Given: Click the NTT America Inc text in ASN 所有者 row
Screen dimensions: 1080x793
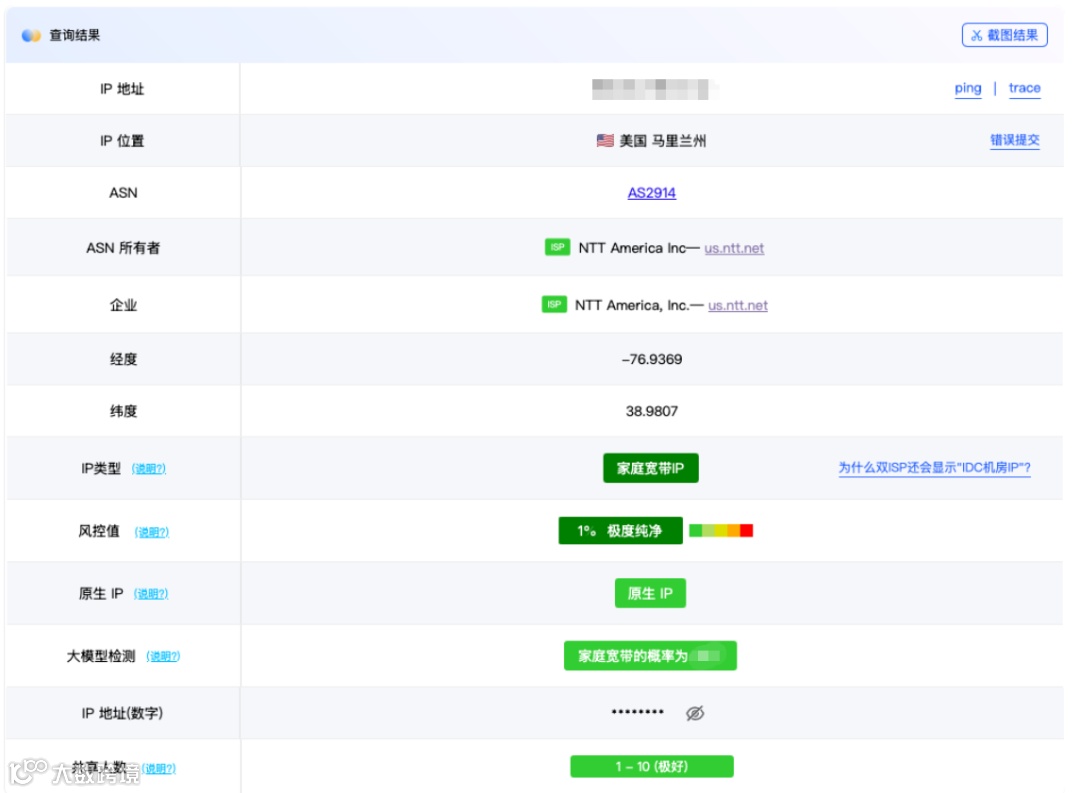Looking at the screenshot, I should coord(632,248).
